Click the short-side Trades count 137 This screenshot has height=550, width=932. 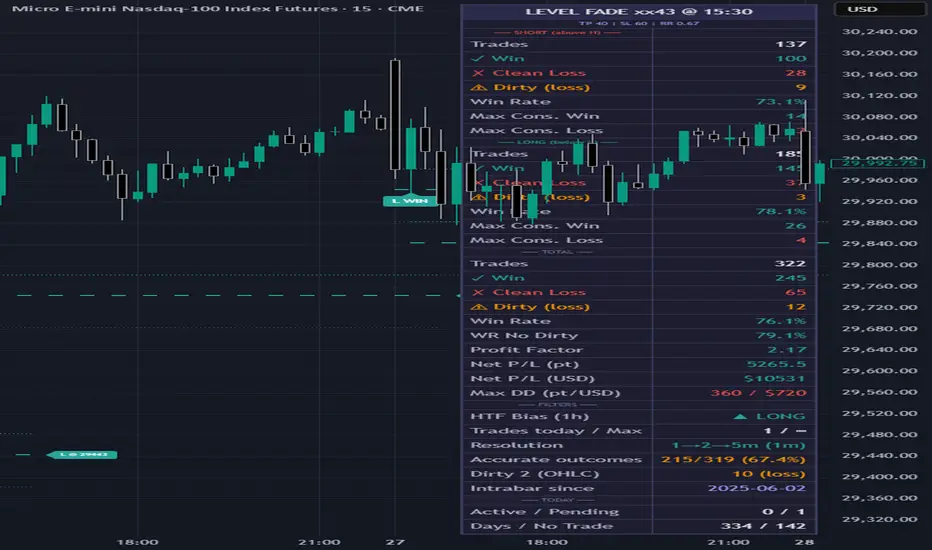tap(791, 44)
